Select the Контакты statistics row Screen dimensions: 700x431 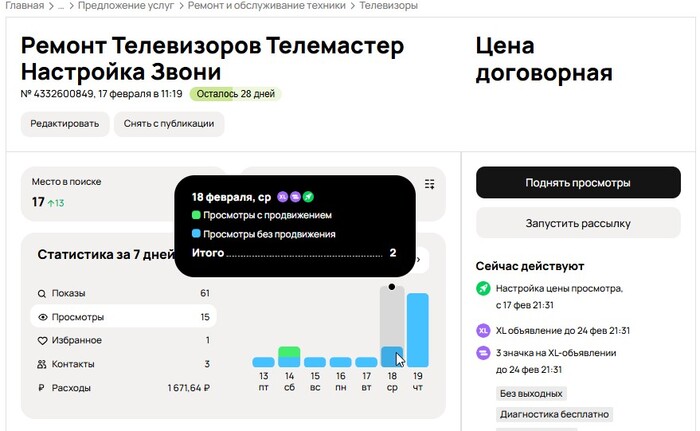click(x=123, y=364)
